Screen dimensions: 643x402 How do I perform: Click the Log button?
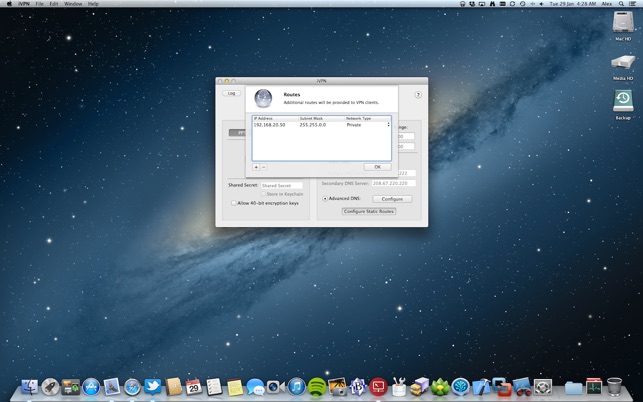(x=232, y=93)
